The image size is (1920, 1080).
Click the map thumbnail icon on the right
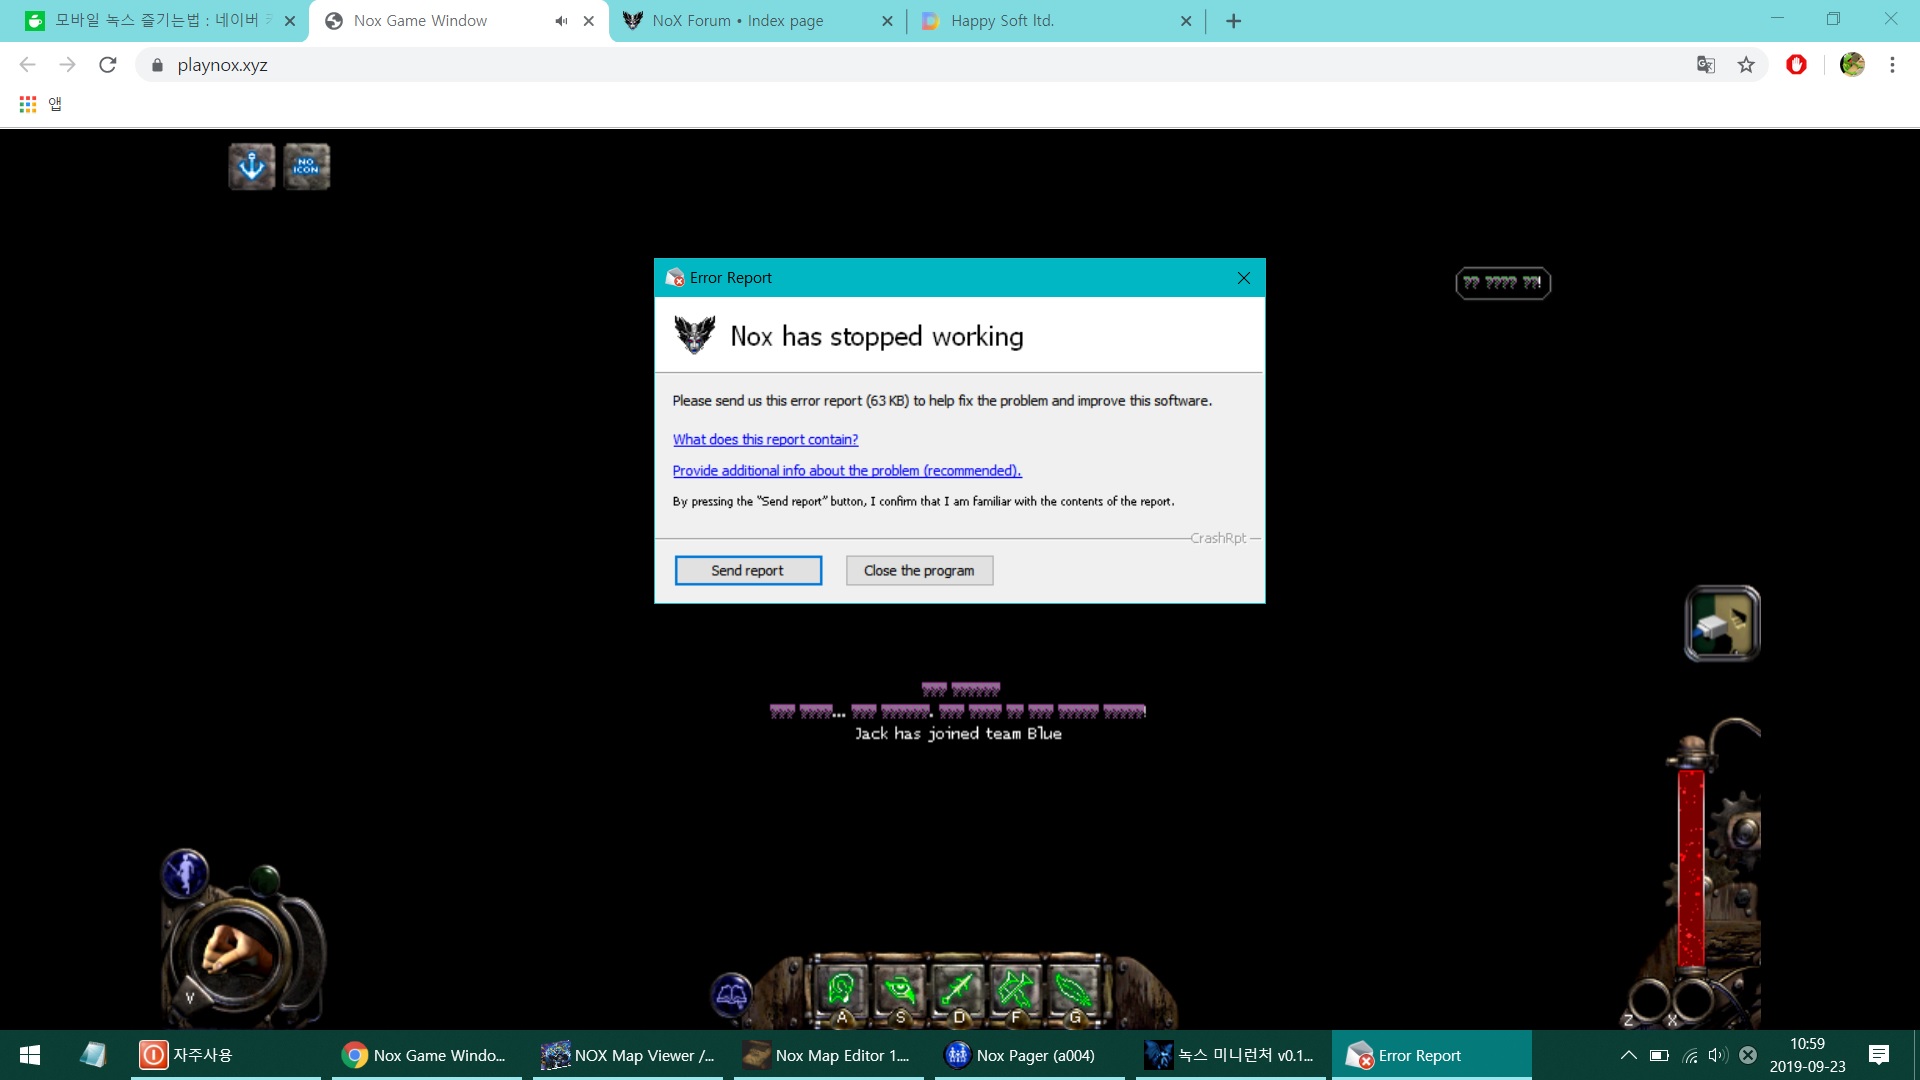point(1722,624)
